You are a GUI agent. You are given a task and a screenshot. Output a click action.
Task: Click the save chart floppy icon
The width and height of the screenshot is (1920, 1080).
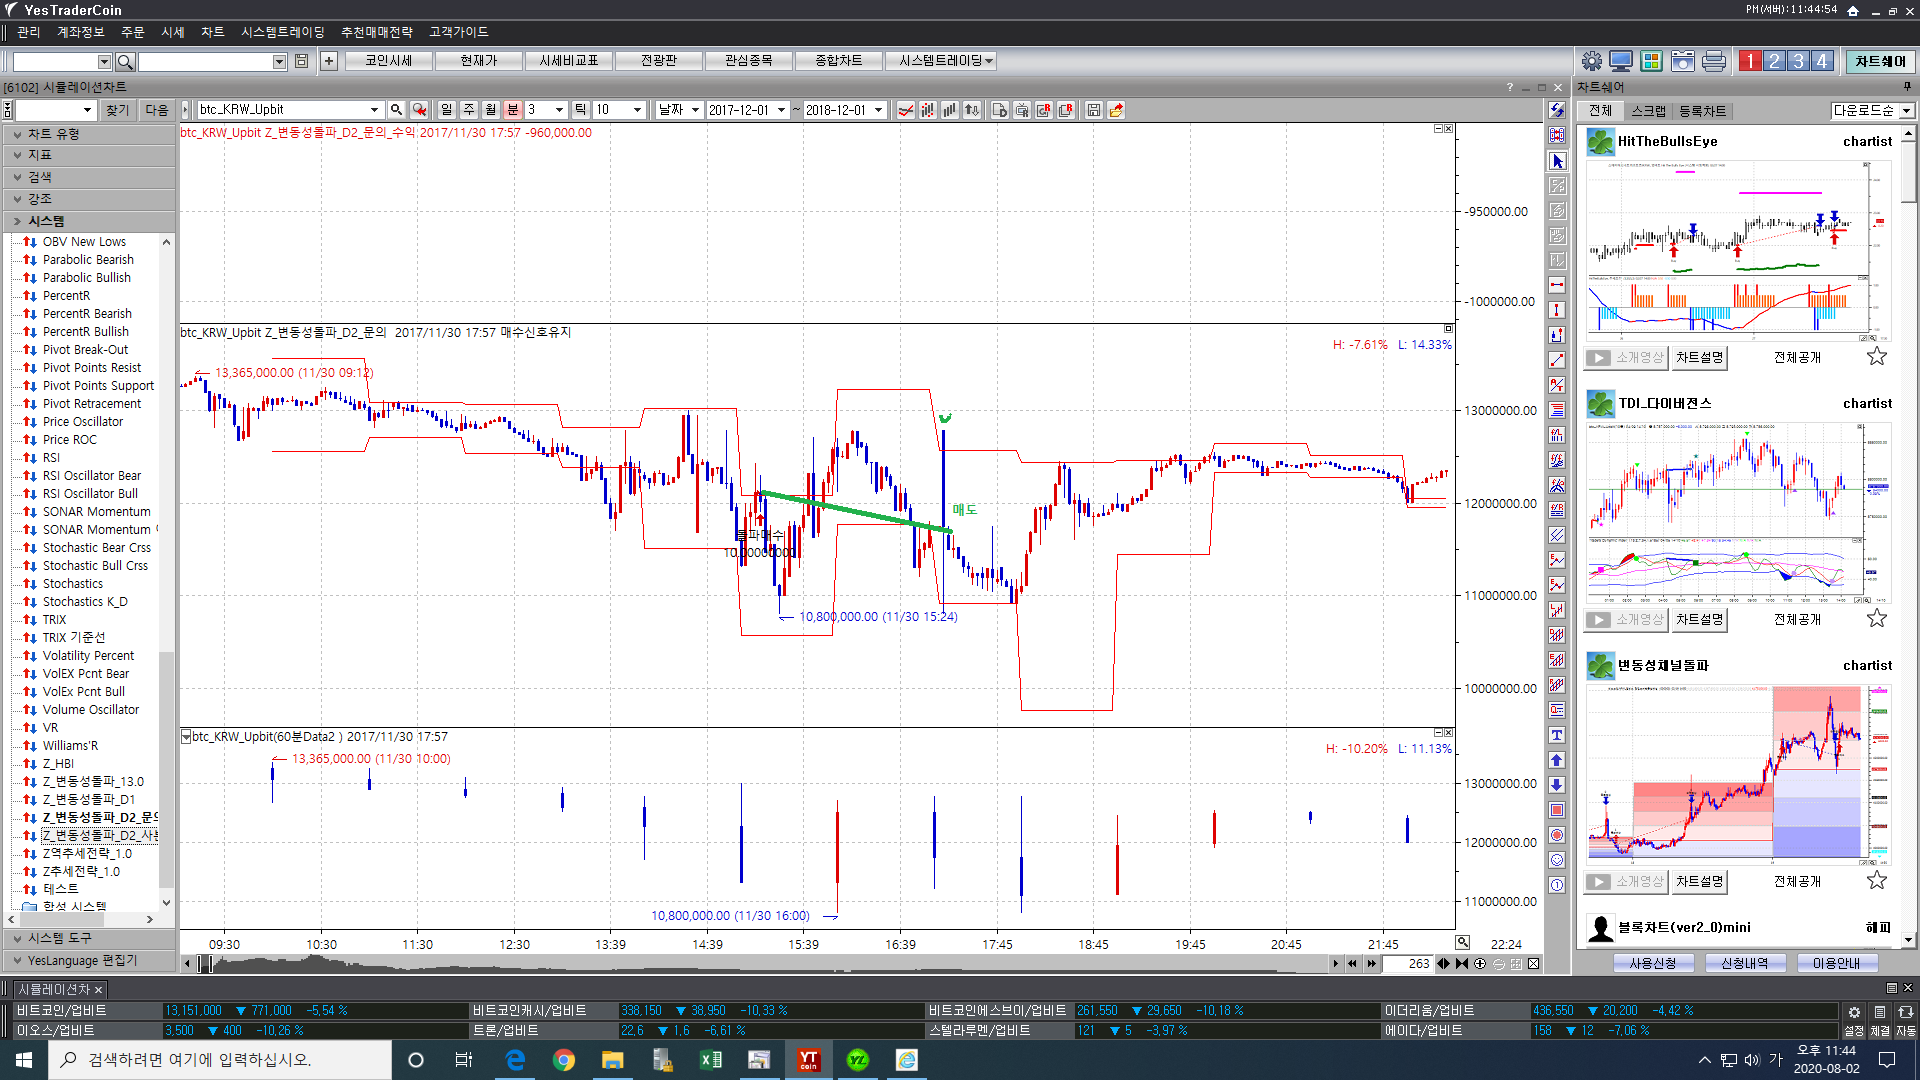tap(1093, 110)
